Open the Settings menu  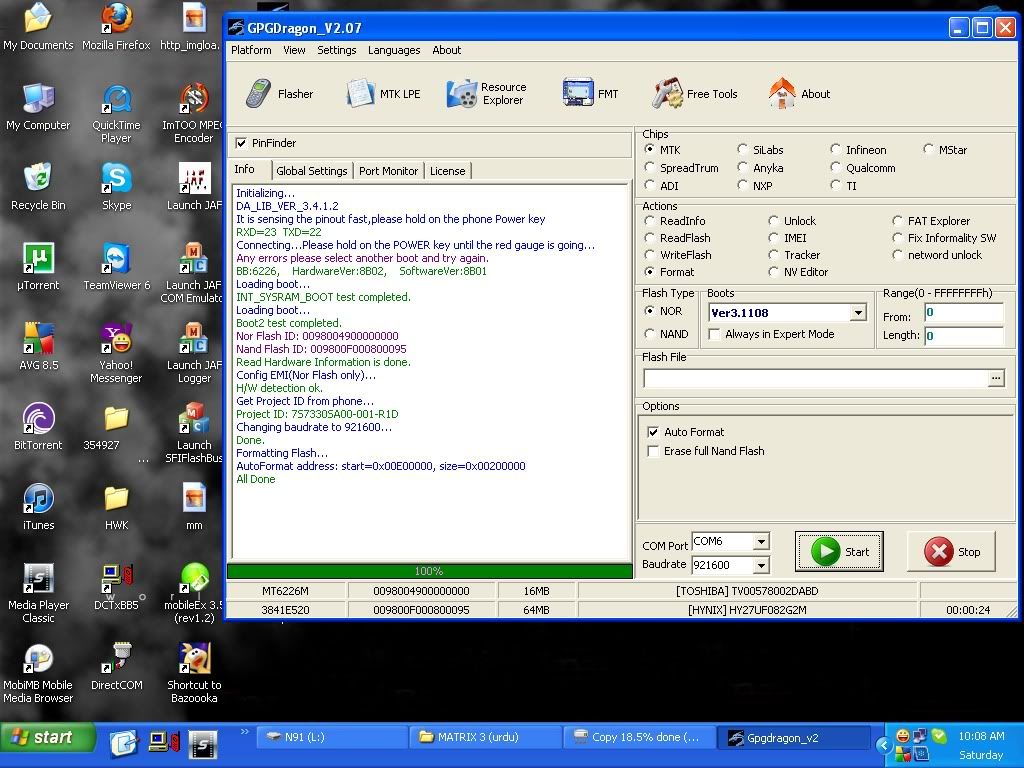[x=336, y=50]
